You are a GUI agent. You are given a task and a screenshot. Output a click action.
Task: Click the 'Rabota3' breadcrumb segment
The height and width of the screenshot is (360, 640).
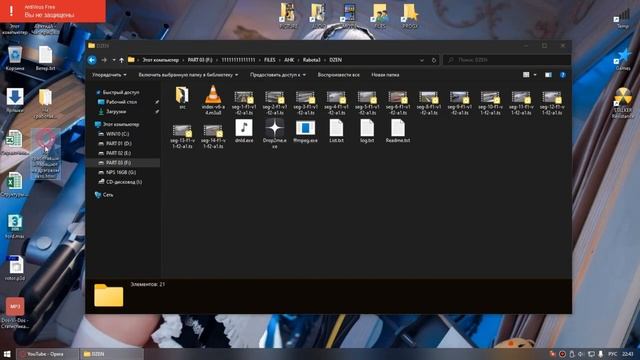coord(311,60)
